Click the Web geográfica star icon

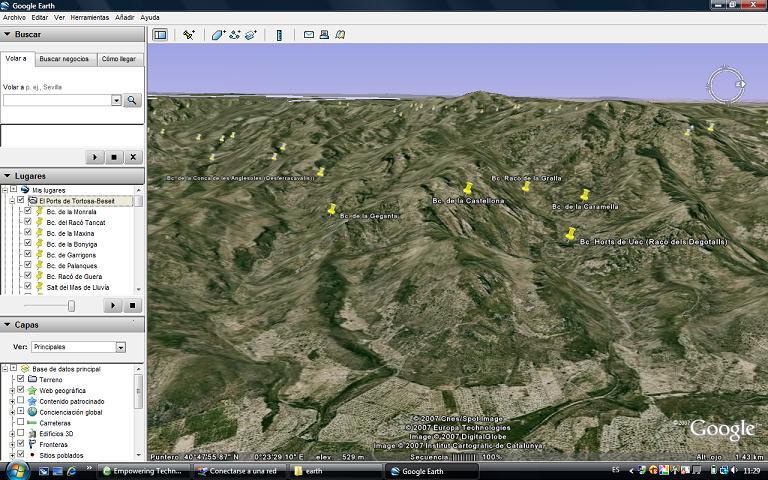tap(32, 390)
